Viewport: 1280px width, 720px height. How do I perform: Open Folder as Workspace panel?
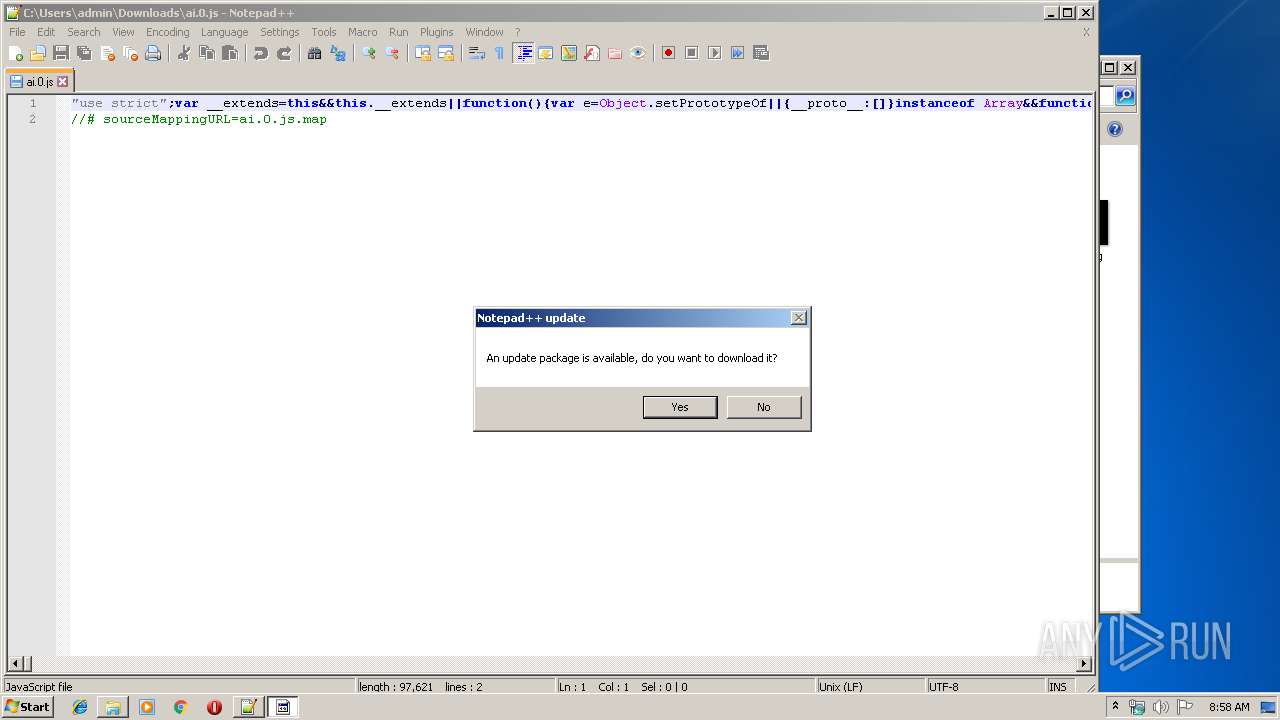(615, 53)
